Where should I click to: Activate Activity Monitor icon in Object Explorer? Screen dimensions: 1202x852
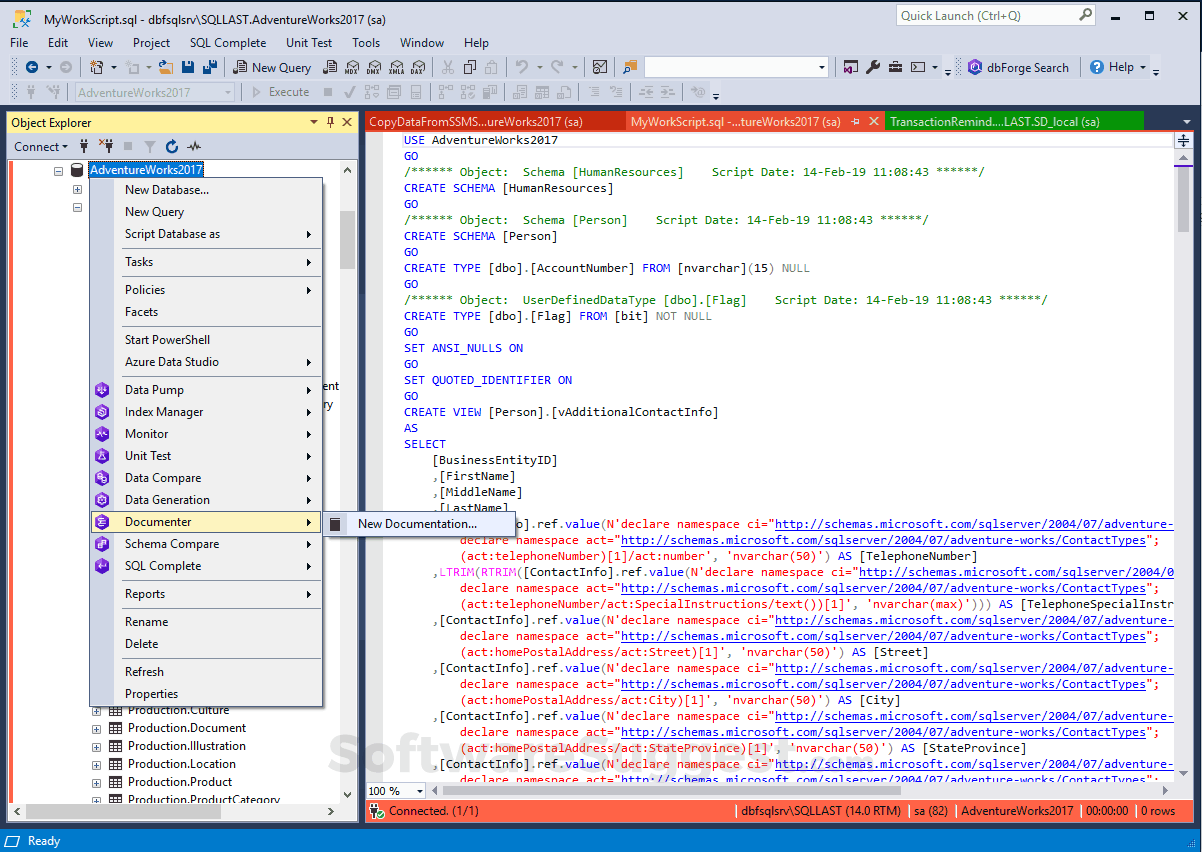coord(194,146)
